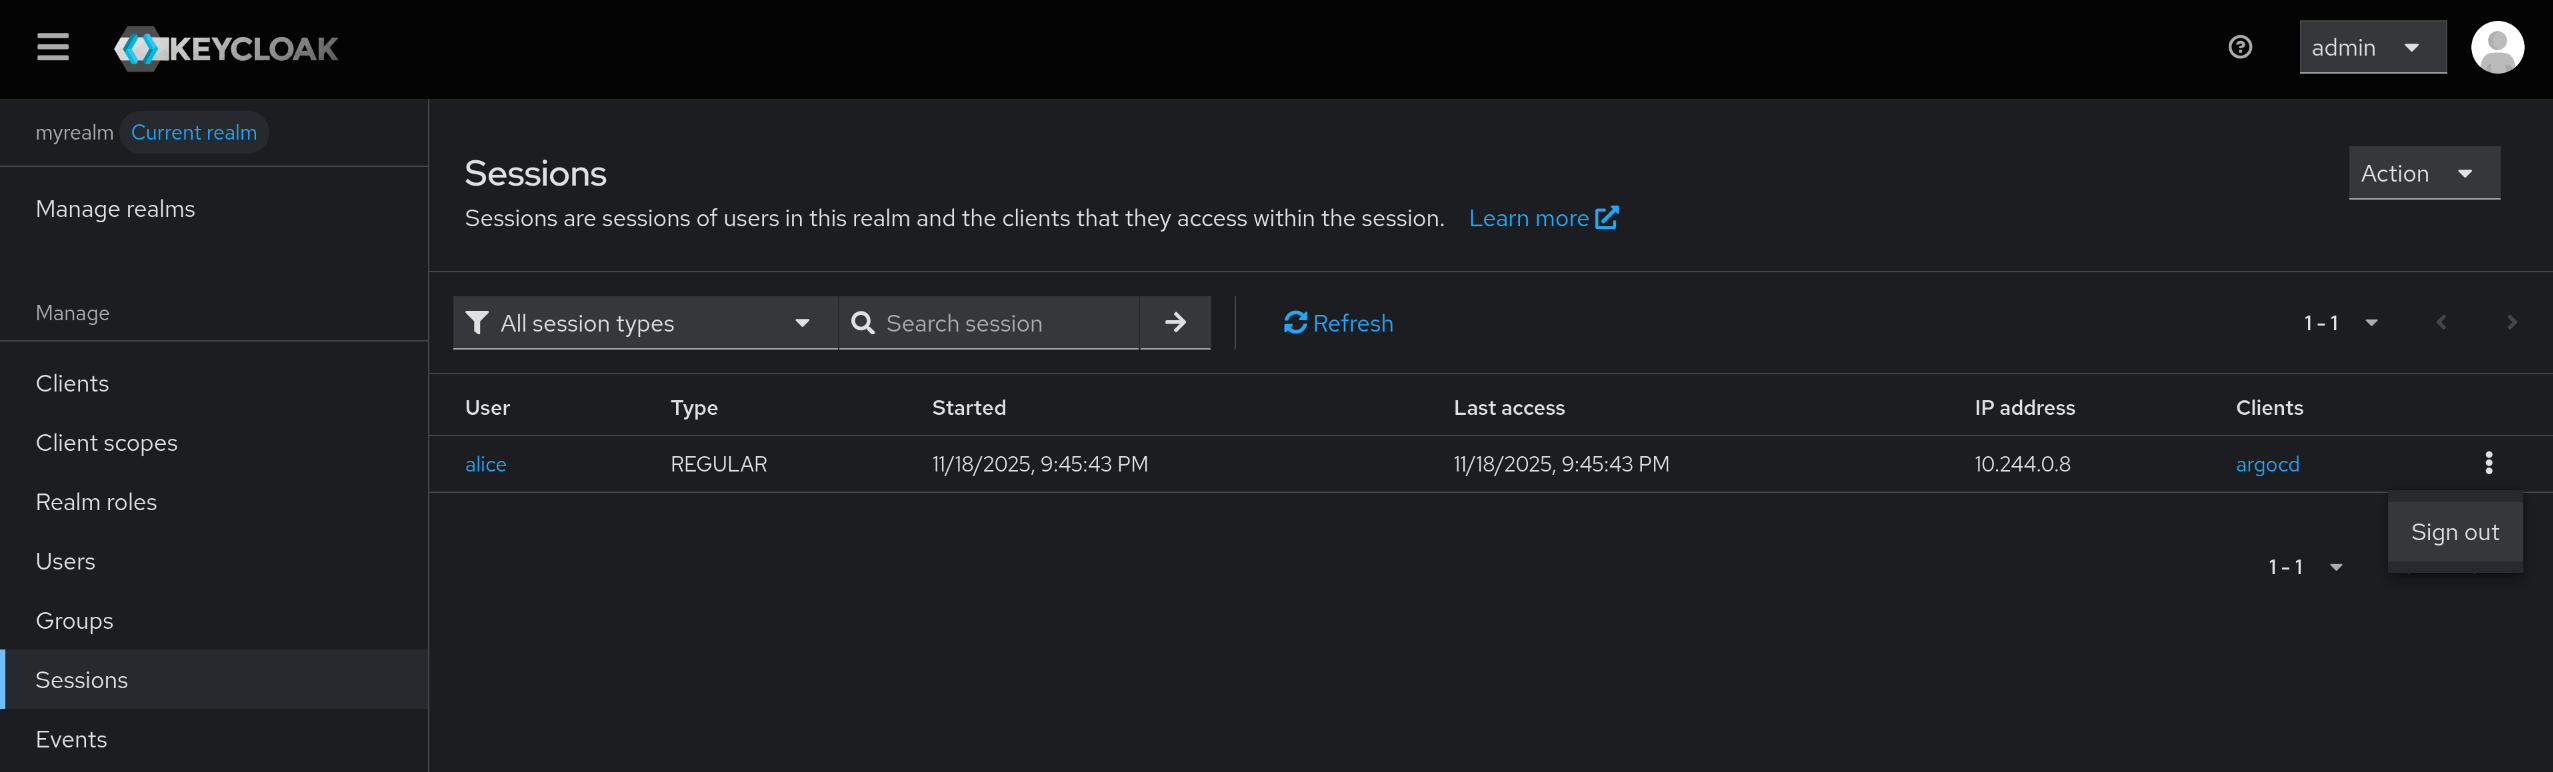Go to previous page of sessions
This screenshot has height=772, width=2553.
(x=2441, y=322)
